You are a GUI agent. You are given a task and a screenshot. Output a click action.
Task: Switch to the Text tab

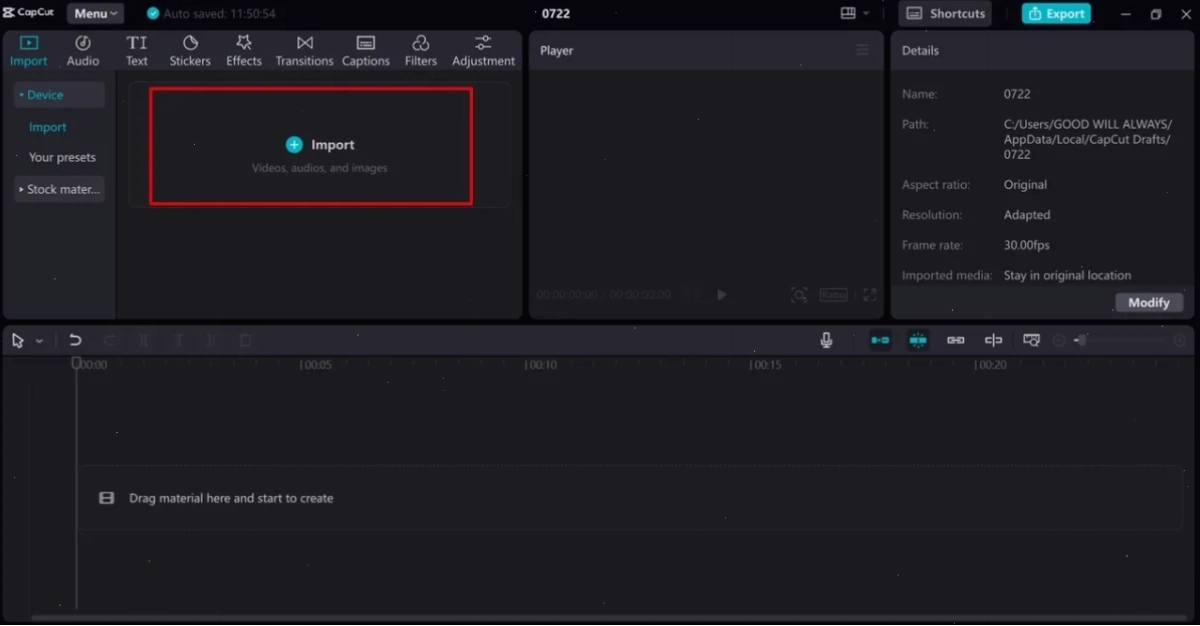coord(137,51)
